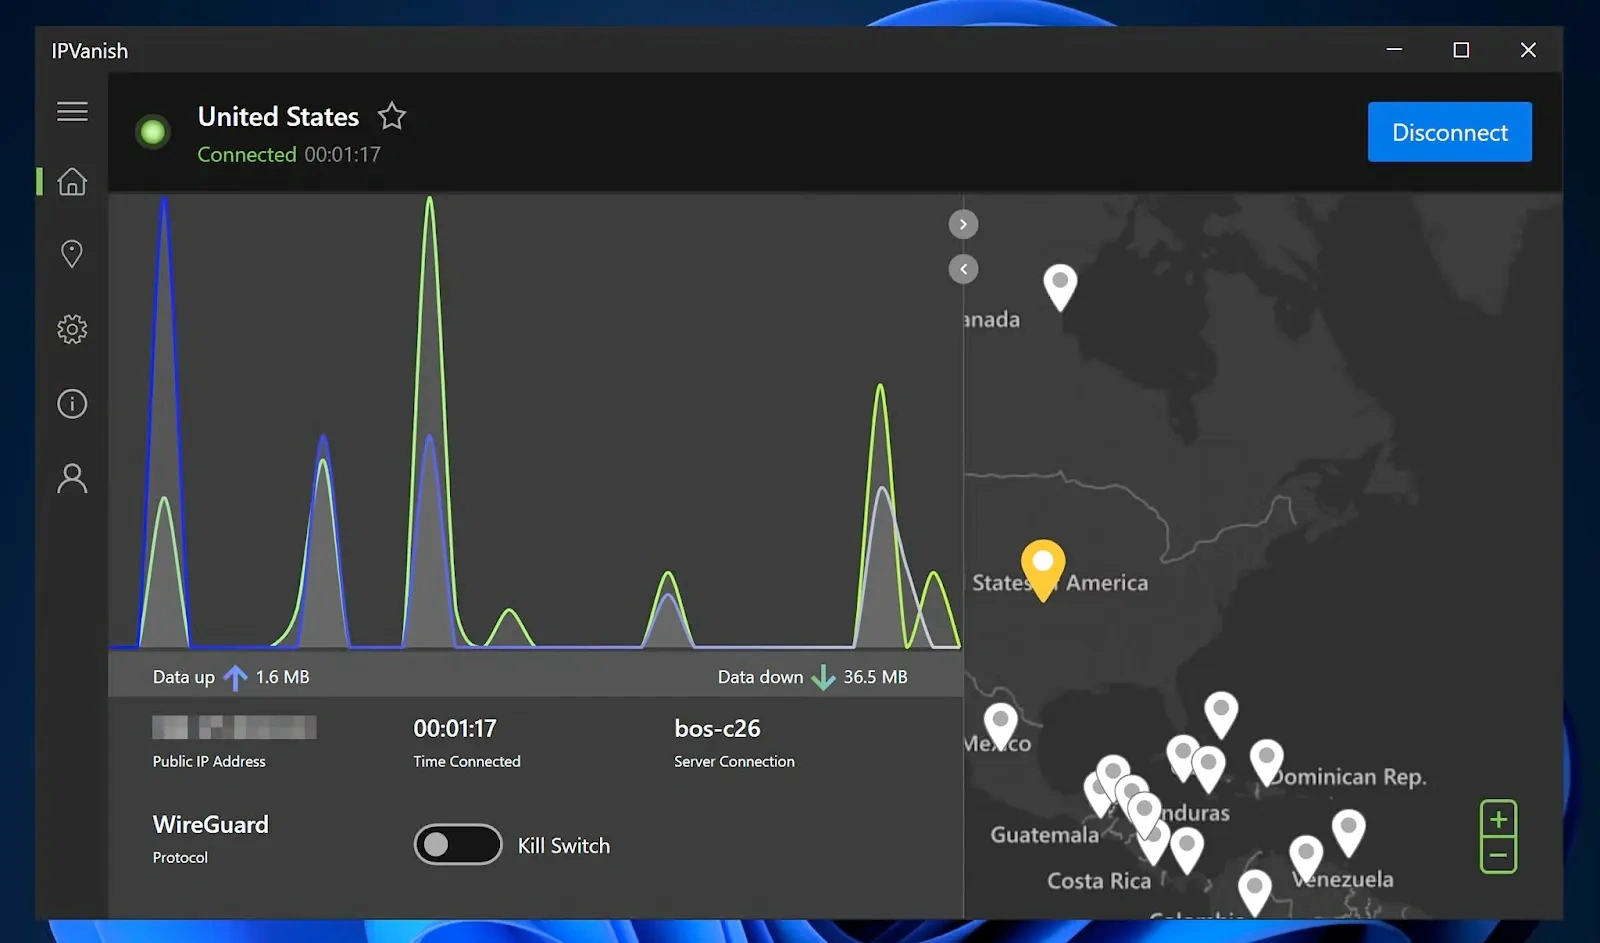The width and height of the screenshot is (1600, 943).
Task: Select the Venezuela map pin
Action: (1306, 855)
